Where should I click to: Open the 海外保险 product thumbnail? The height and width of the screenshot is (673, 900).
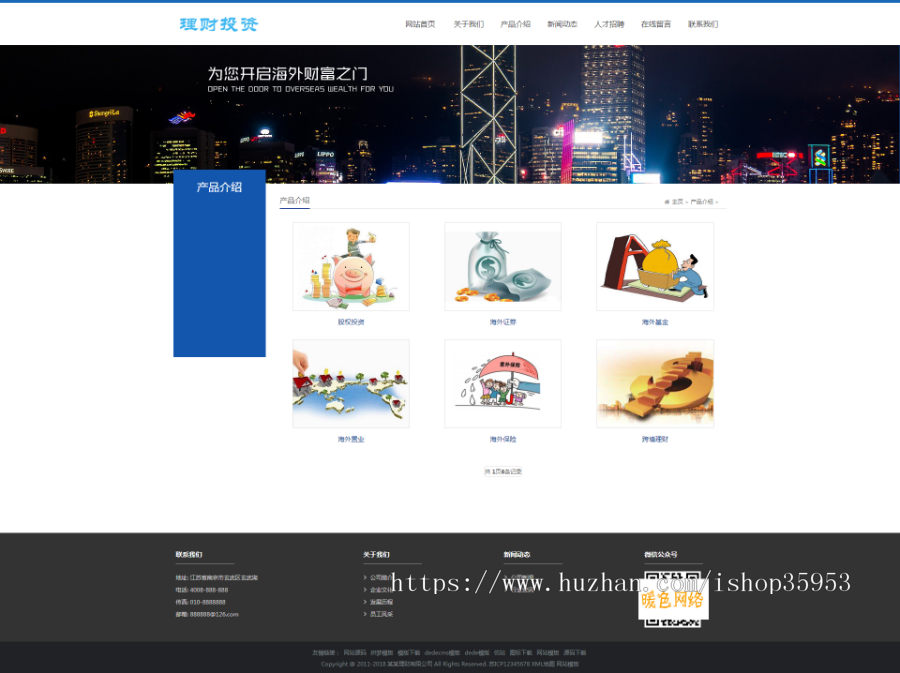tap(502, 383)
